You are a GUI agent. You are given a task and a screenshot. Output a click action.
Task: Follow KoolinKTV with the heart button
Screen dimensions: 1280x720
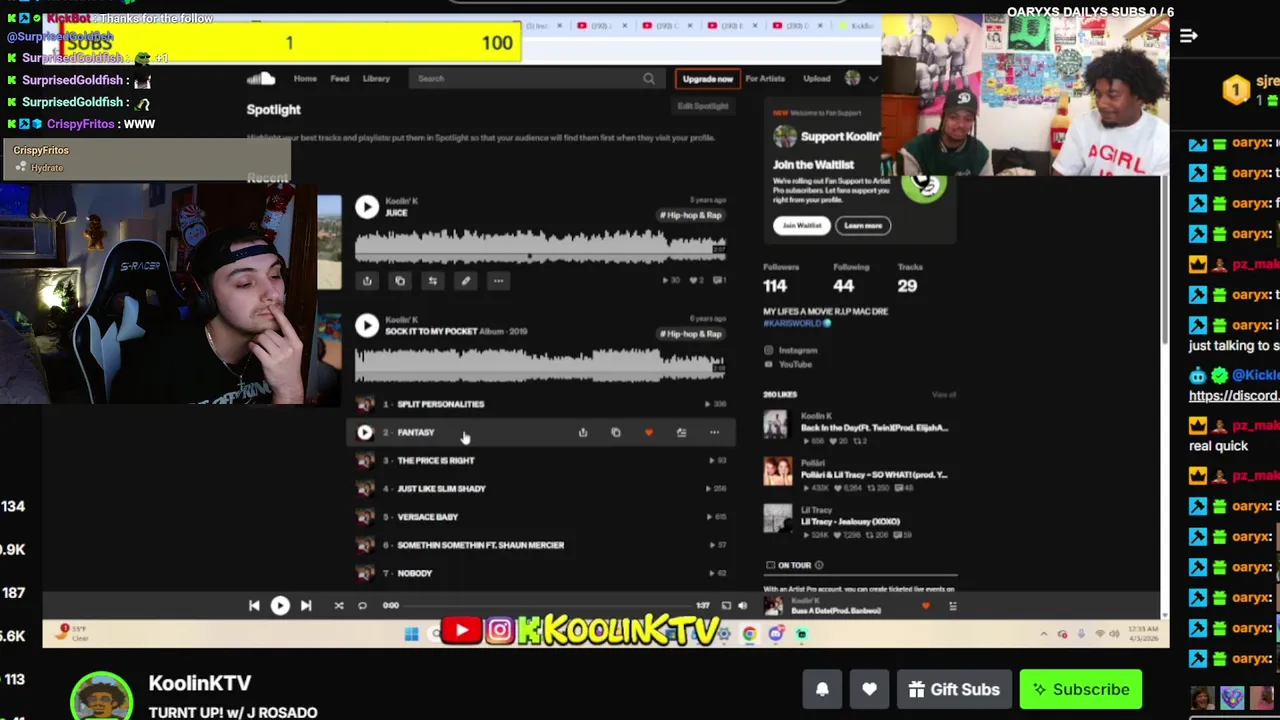point(869,689)
